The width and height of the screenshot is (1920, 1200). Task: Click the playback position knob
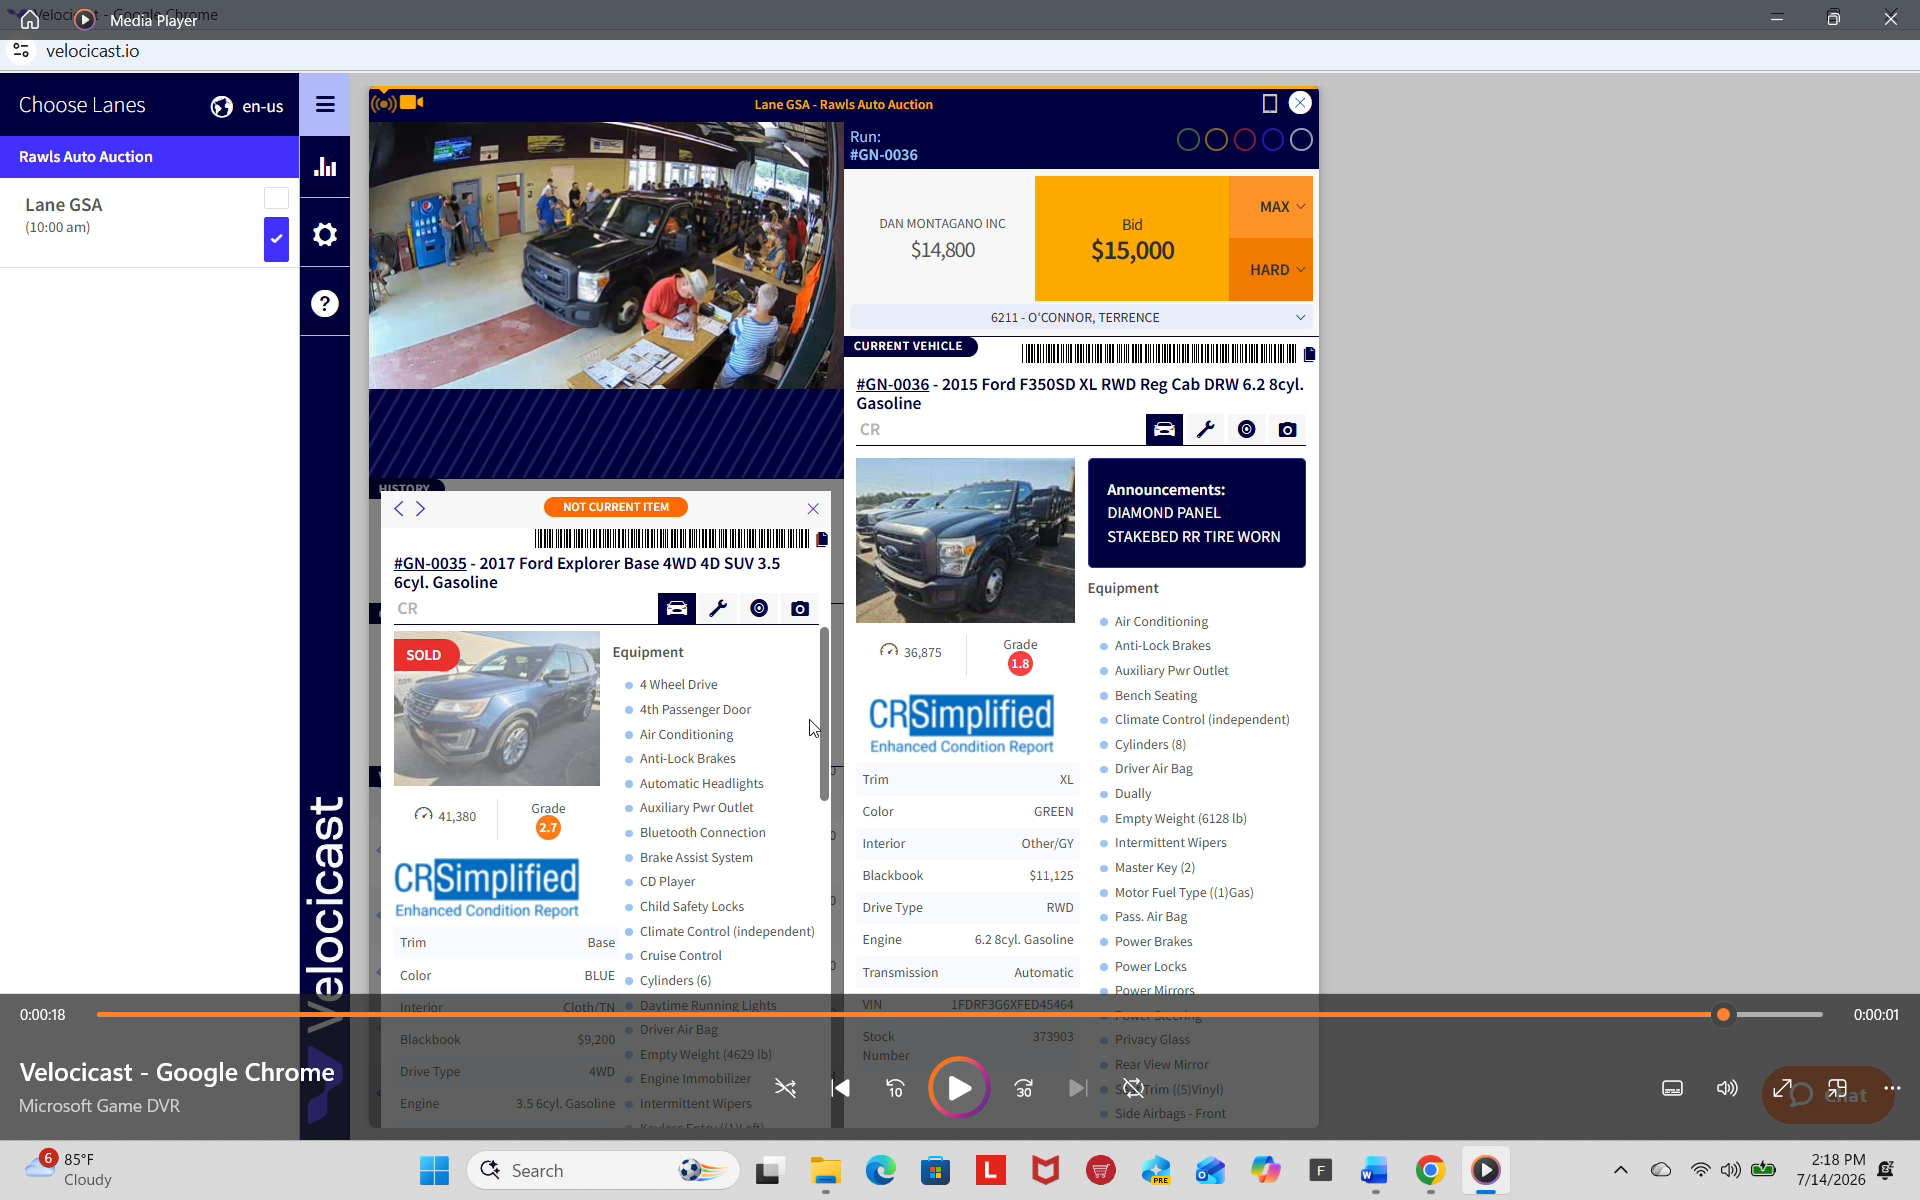(x=1723, y=1014)
